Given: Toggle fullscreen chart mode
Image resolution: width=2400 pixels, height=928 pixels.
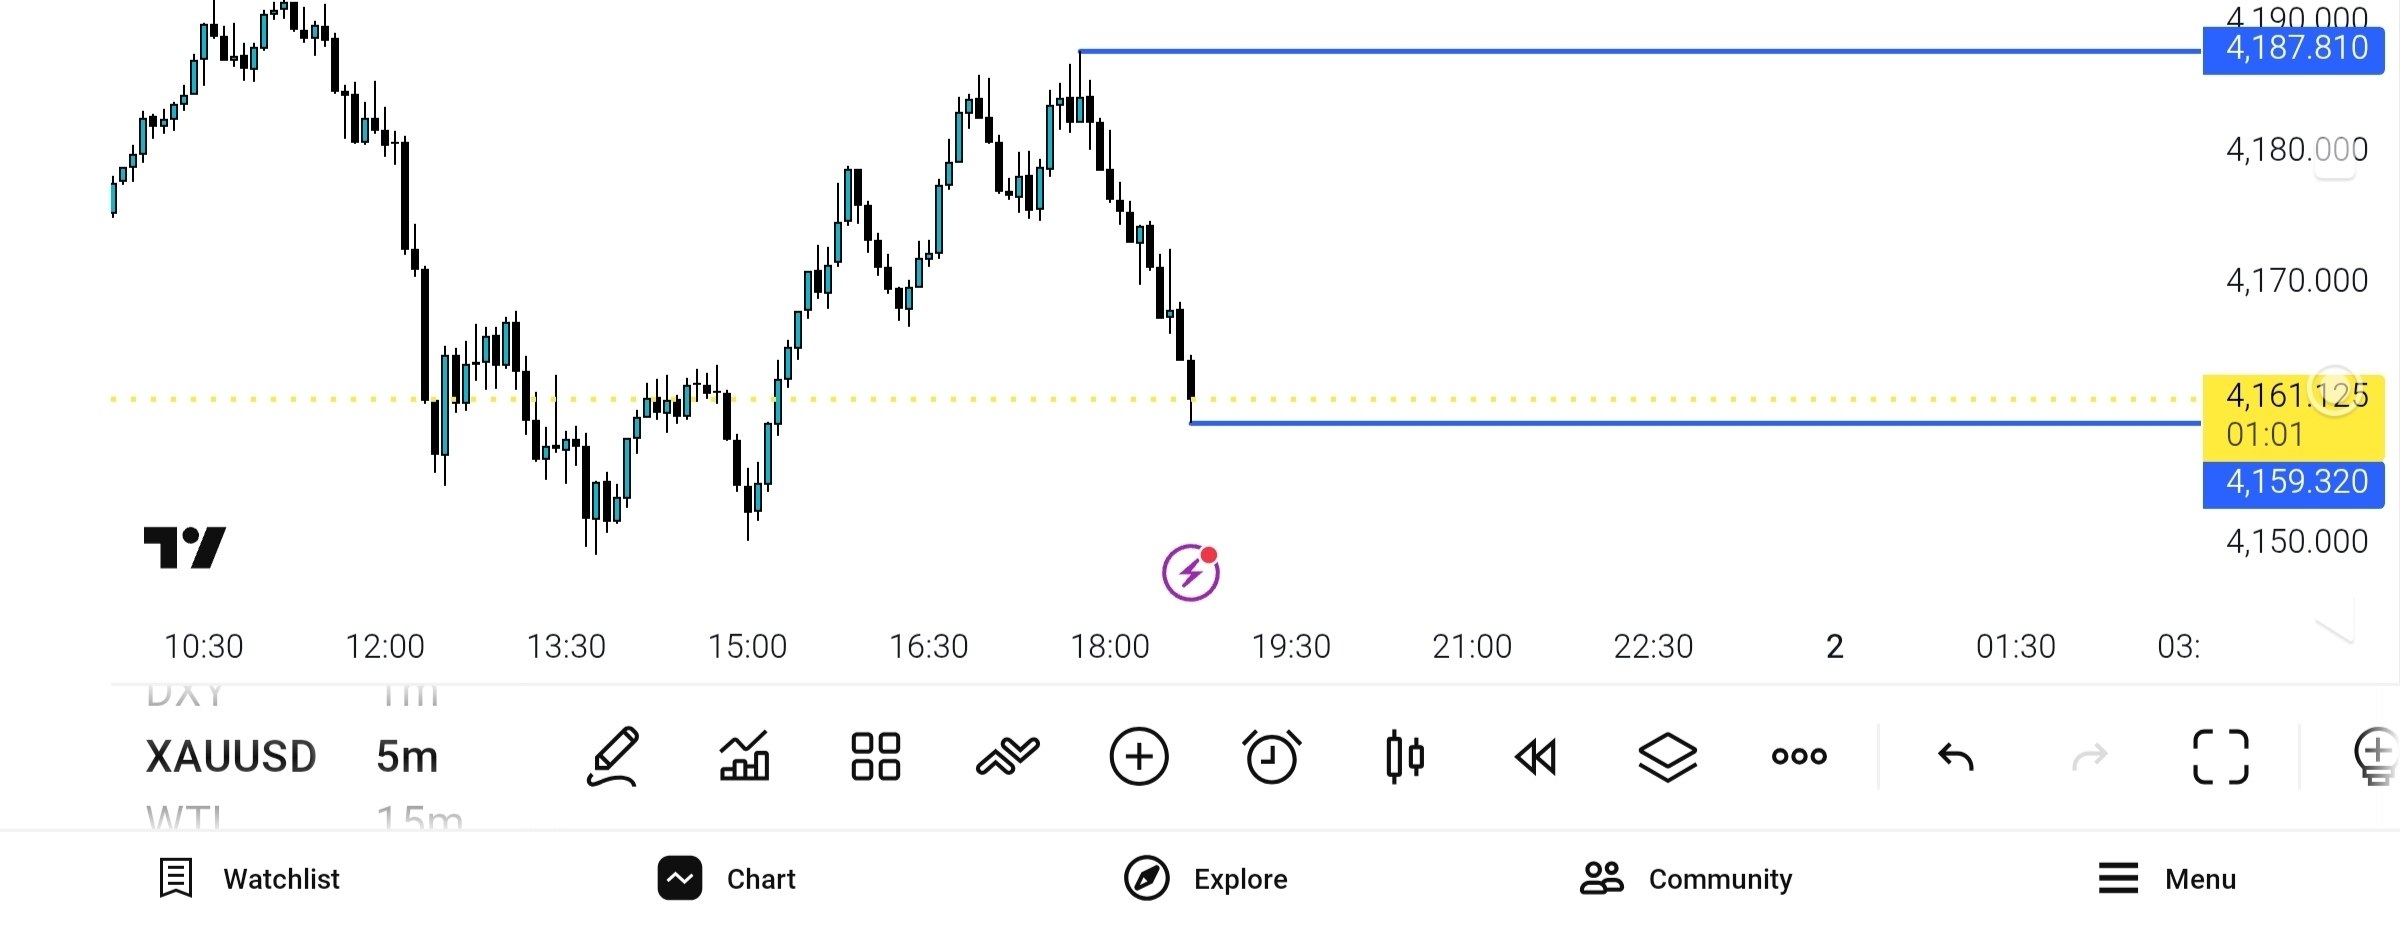Looking at the screenshot, I should tap(2221, 757).
